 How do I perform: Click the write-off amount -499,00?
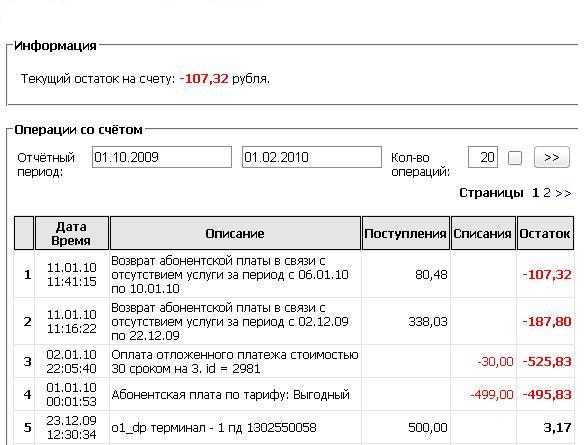pos(492,394)
